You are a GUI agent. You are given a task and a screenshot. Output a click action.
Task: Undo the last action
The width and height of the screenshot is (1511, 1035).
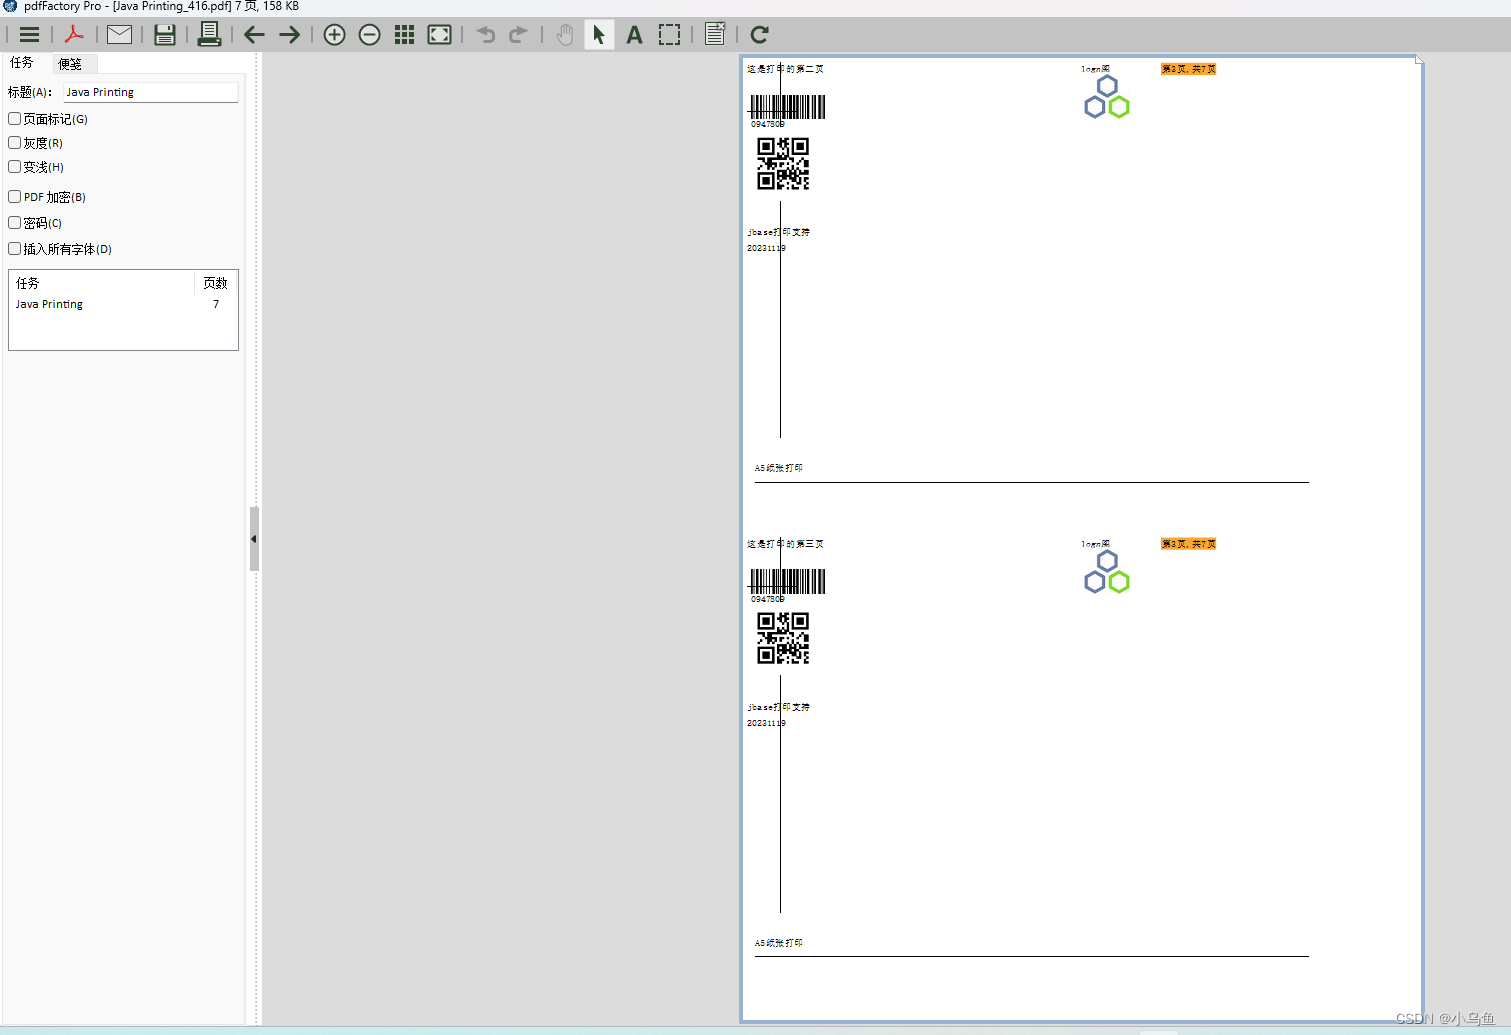485,35
